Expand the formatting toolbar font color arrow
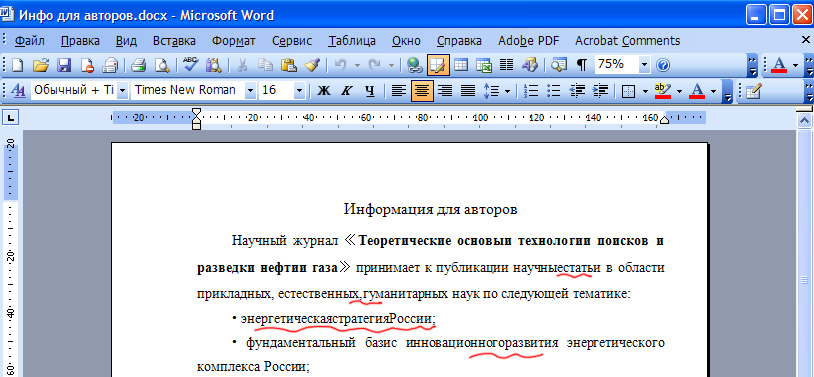Viewport: 814px width, 377px height. 713,91
